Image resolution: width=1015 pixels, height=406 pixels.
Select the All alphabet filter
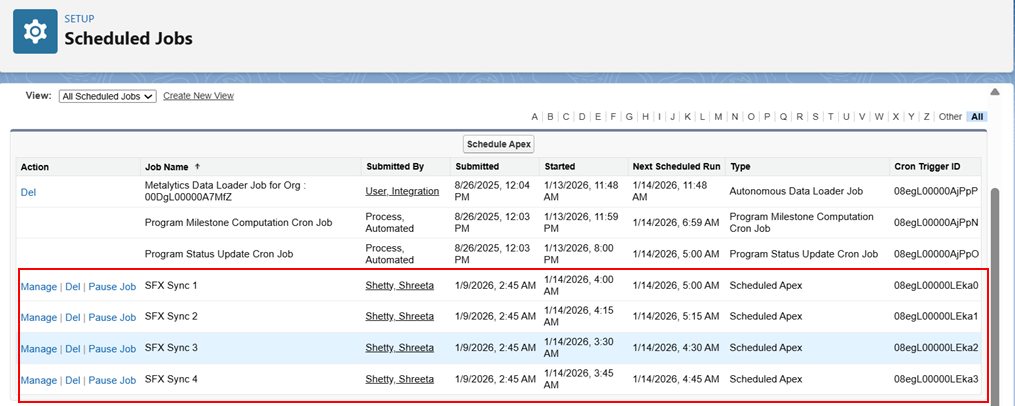977,117
